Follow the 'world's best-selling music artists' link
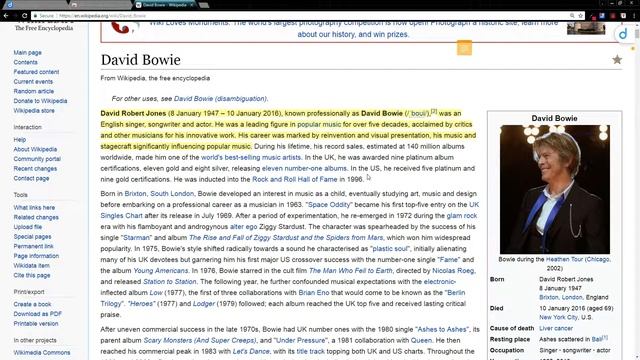Image resolution: width=640 pixels, height=360 pixels. [251, 157]
